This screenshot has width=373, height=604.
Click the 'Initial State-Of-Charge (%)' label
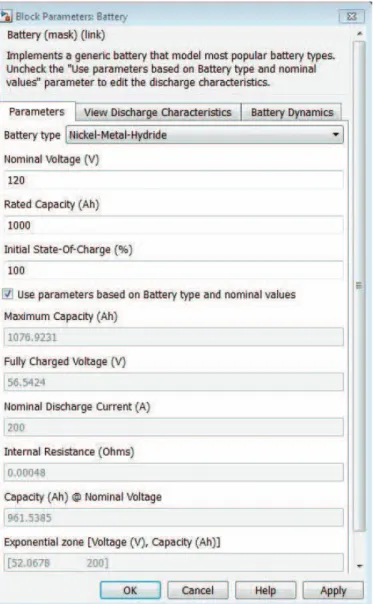pyautogui.click(x=68, y=249)
